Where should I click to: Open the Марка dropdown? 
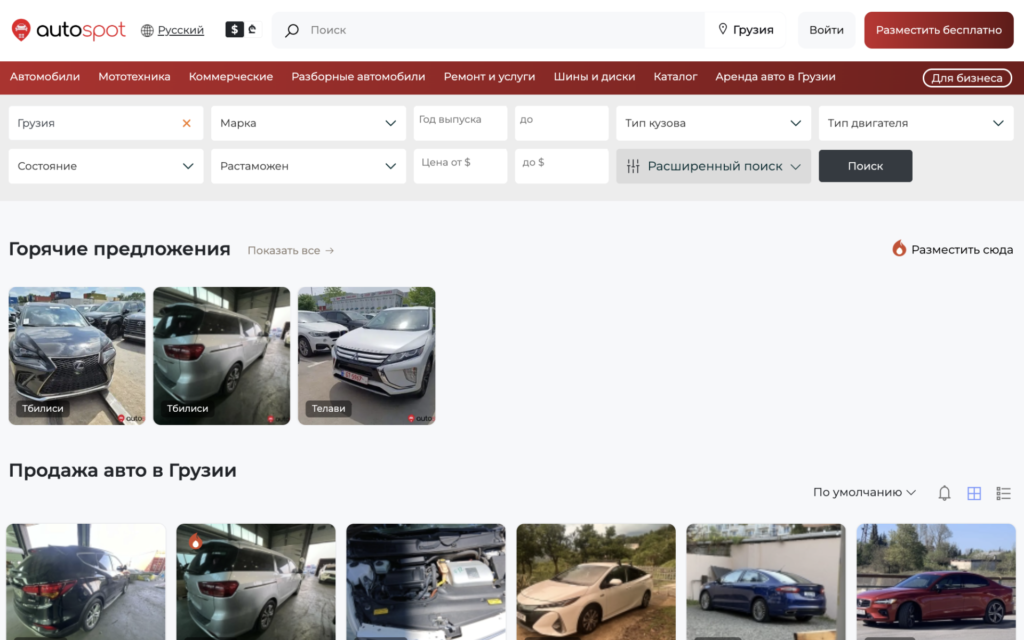308,123
